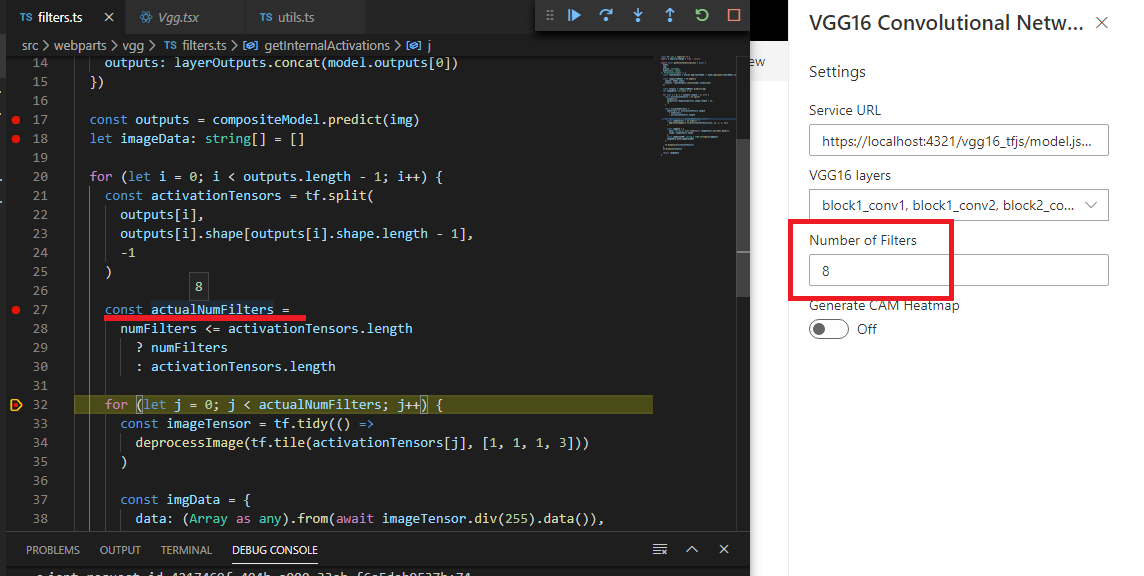Toggle the Generate CAM Heatmap switch

828,329
